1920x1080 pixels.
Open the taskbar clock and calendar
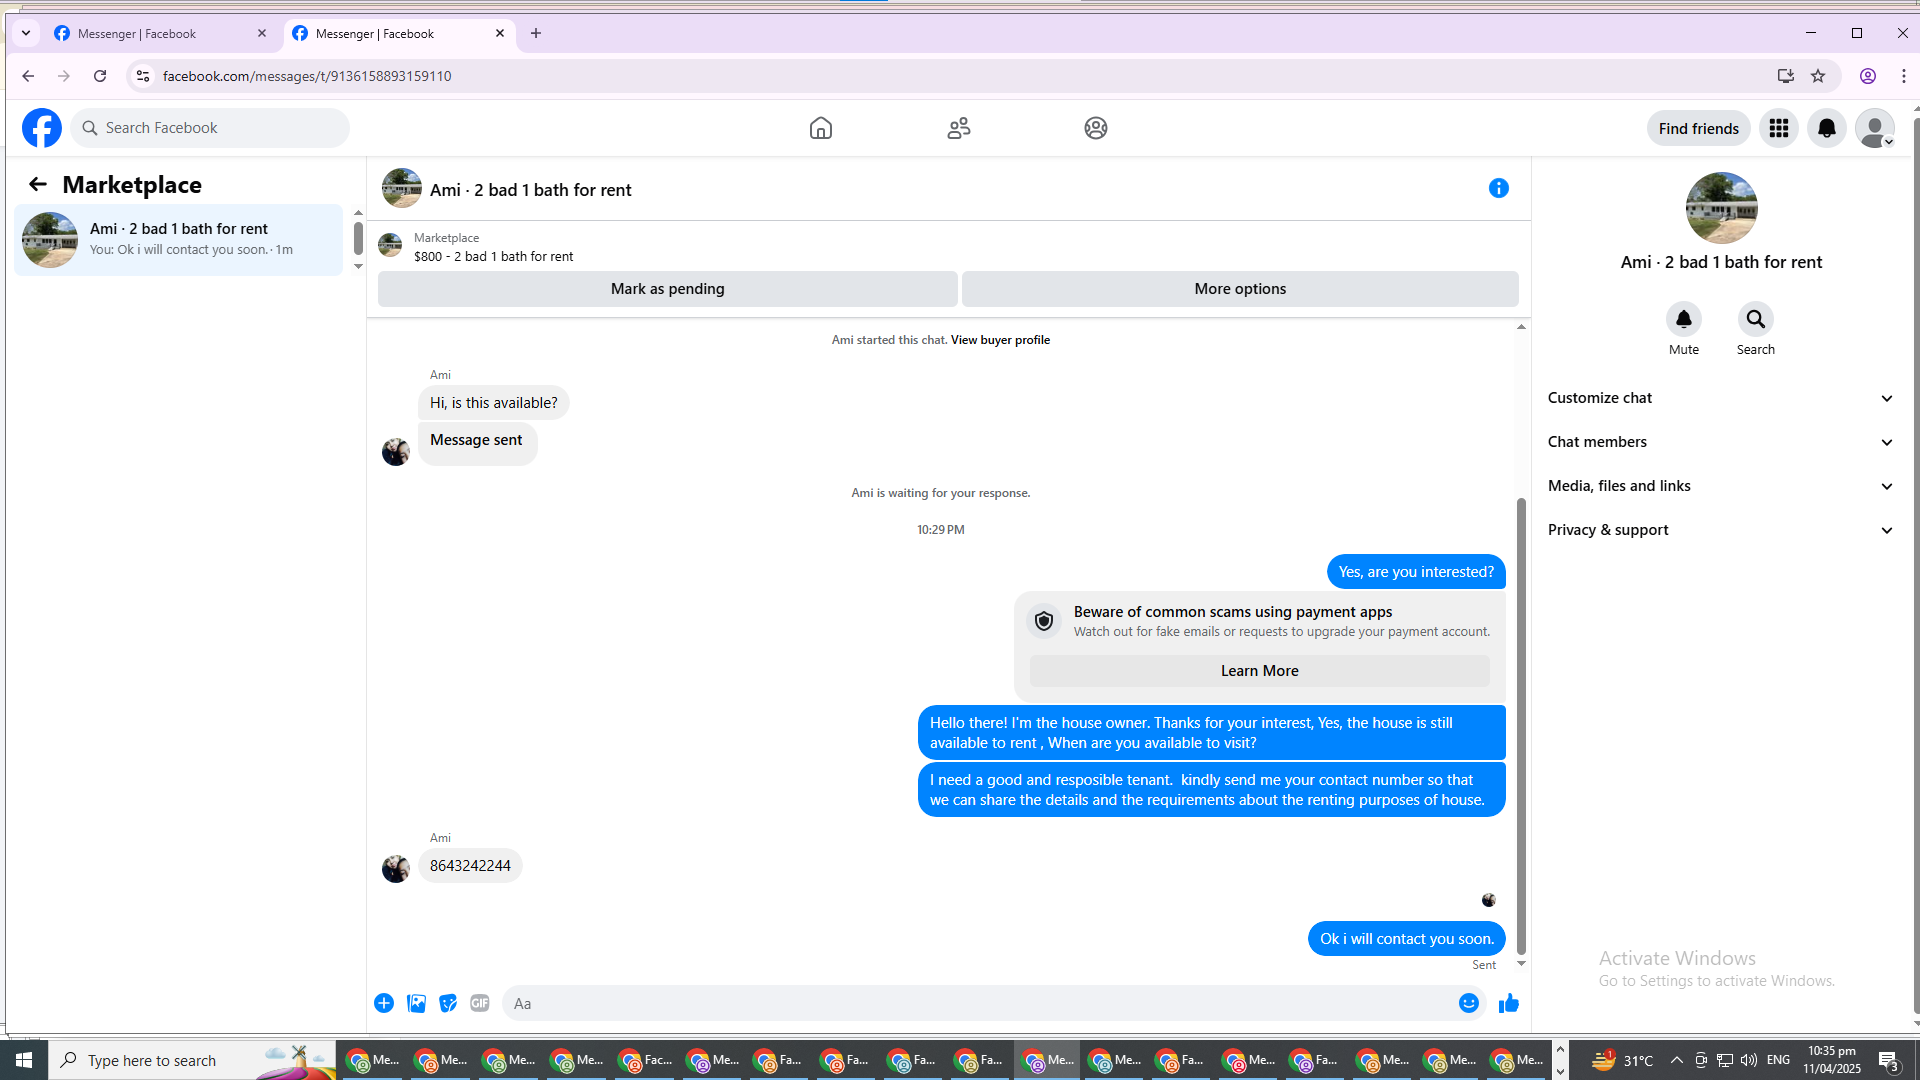1832,1060
